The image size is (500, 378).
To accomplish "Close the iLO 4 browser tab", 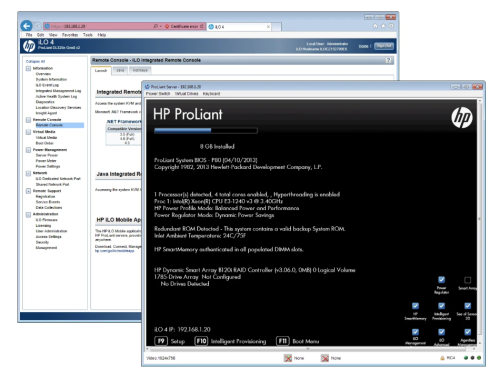I will point(268,27).
